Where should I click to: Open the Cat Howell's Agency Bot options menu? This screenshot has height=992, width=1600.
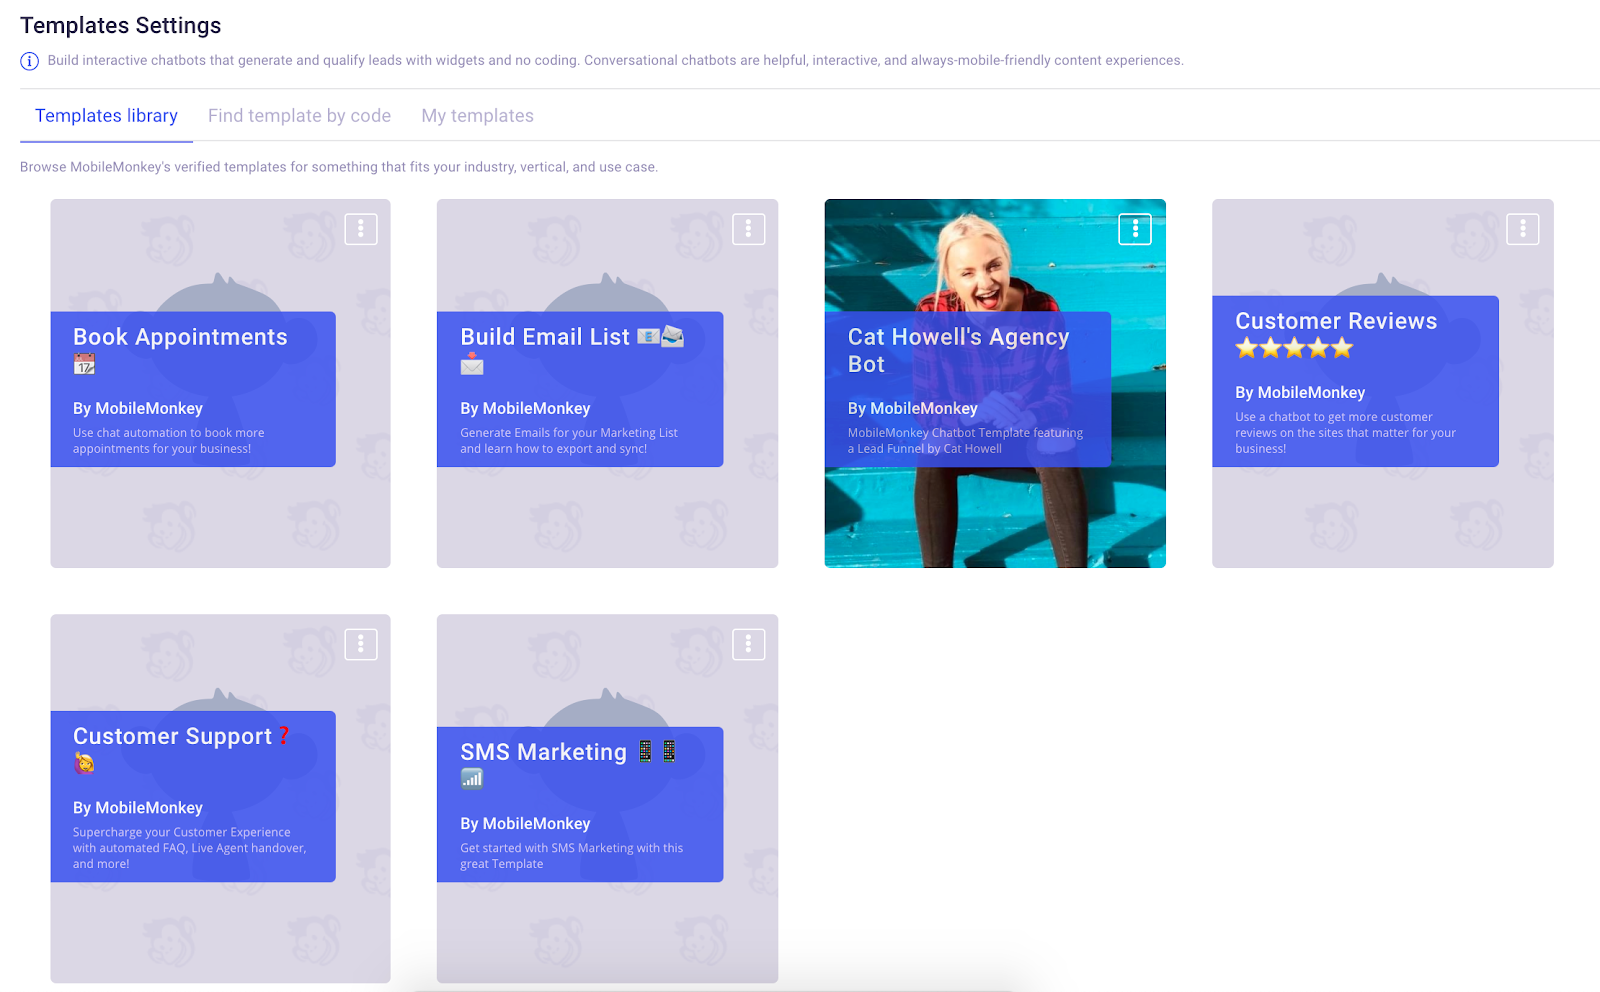1135,229
